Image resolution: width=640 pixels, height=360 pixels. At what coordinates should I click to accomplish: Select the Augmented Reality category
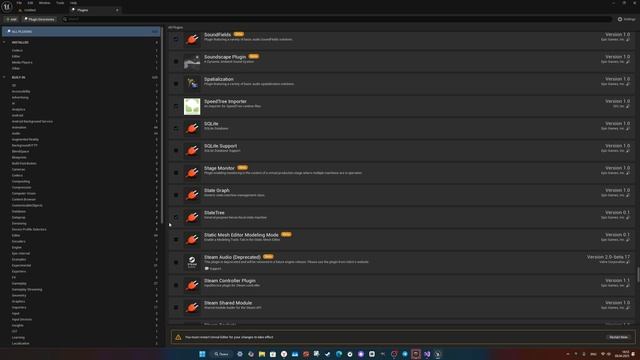(25, 140)
